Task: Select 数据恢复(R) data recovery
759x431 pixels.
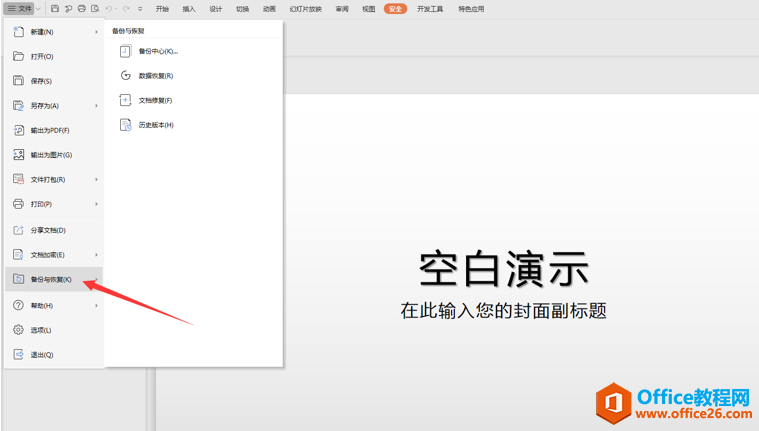Action: [x=155, y=76]
